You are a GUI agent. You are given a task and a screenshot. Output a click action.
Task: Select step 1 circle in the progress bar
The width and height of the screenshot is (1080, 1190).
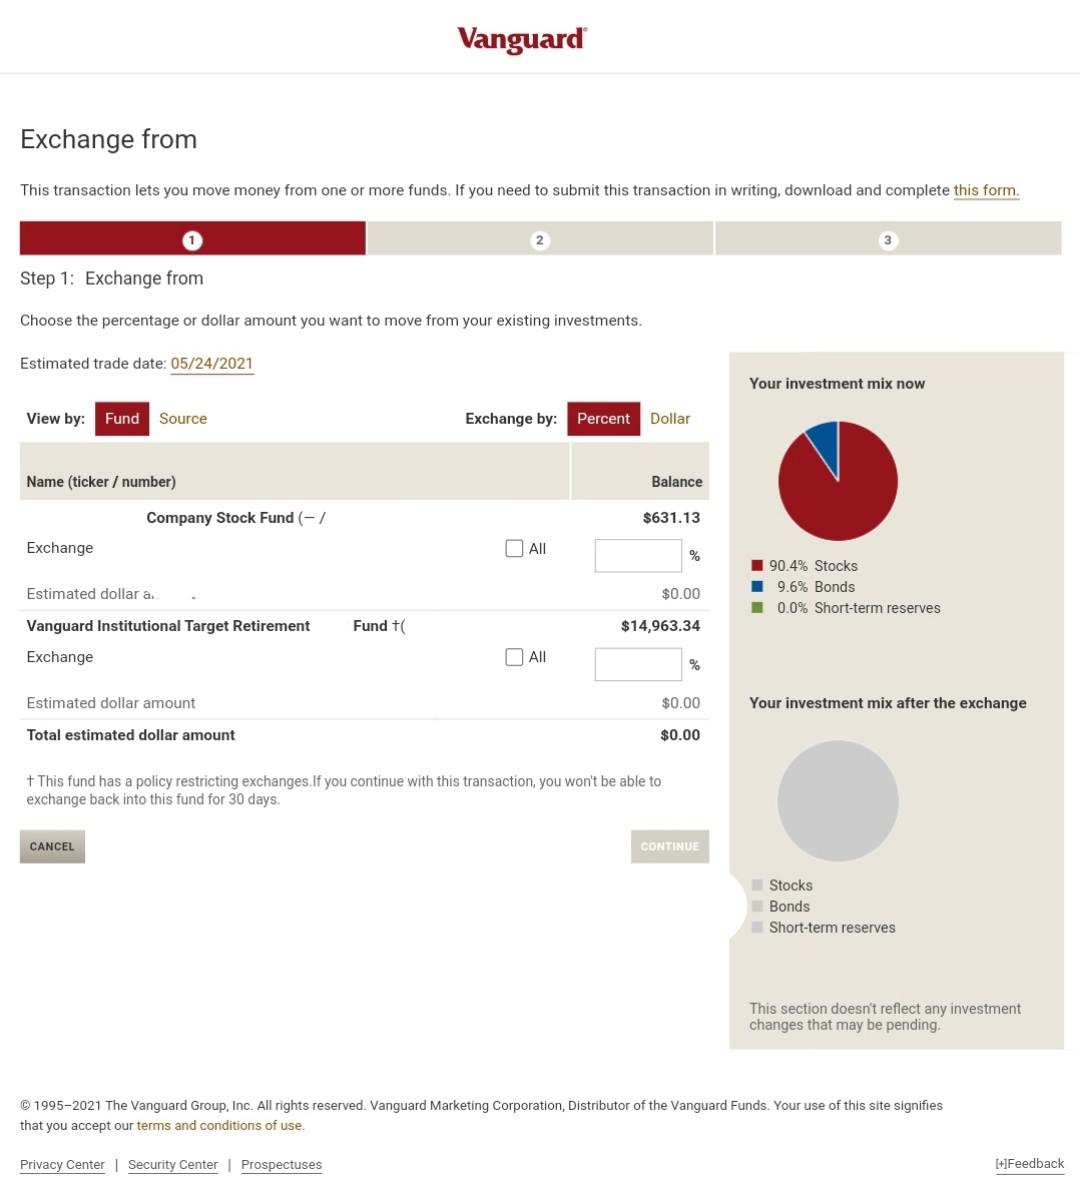click(192, 240)
